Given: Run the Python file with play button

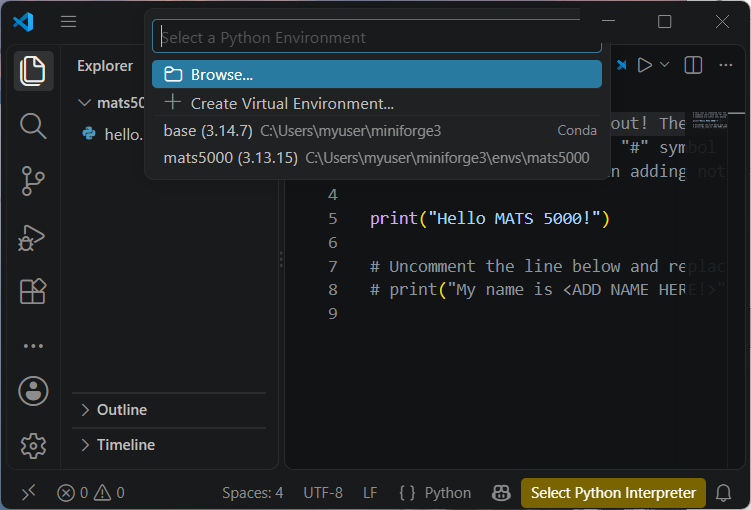Looking at the screenshot, I should (645, 65).
